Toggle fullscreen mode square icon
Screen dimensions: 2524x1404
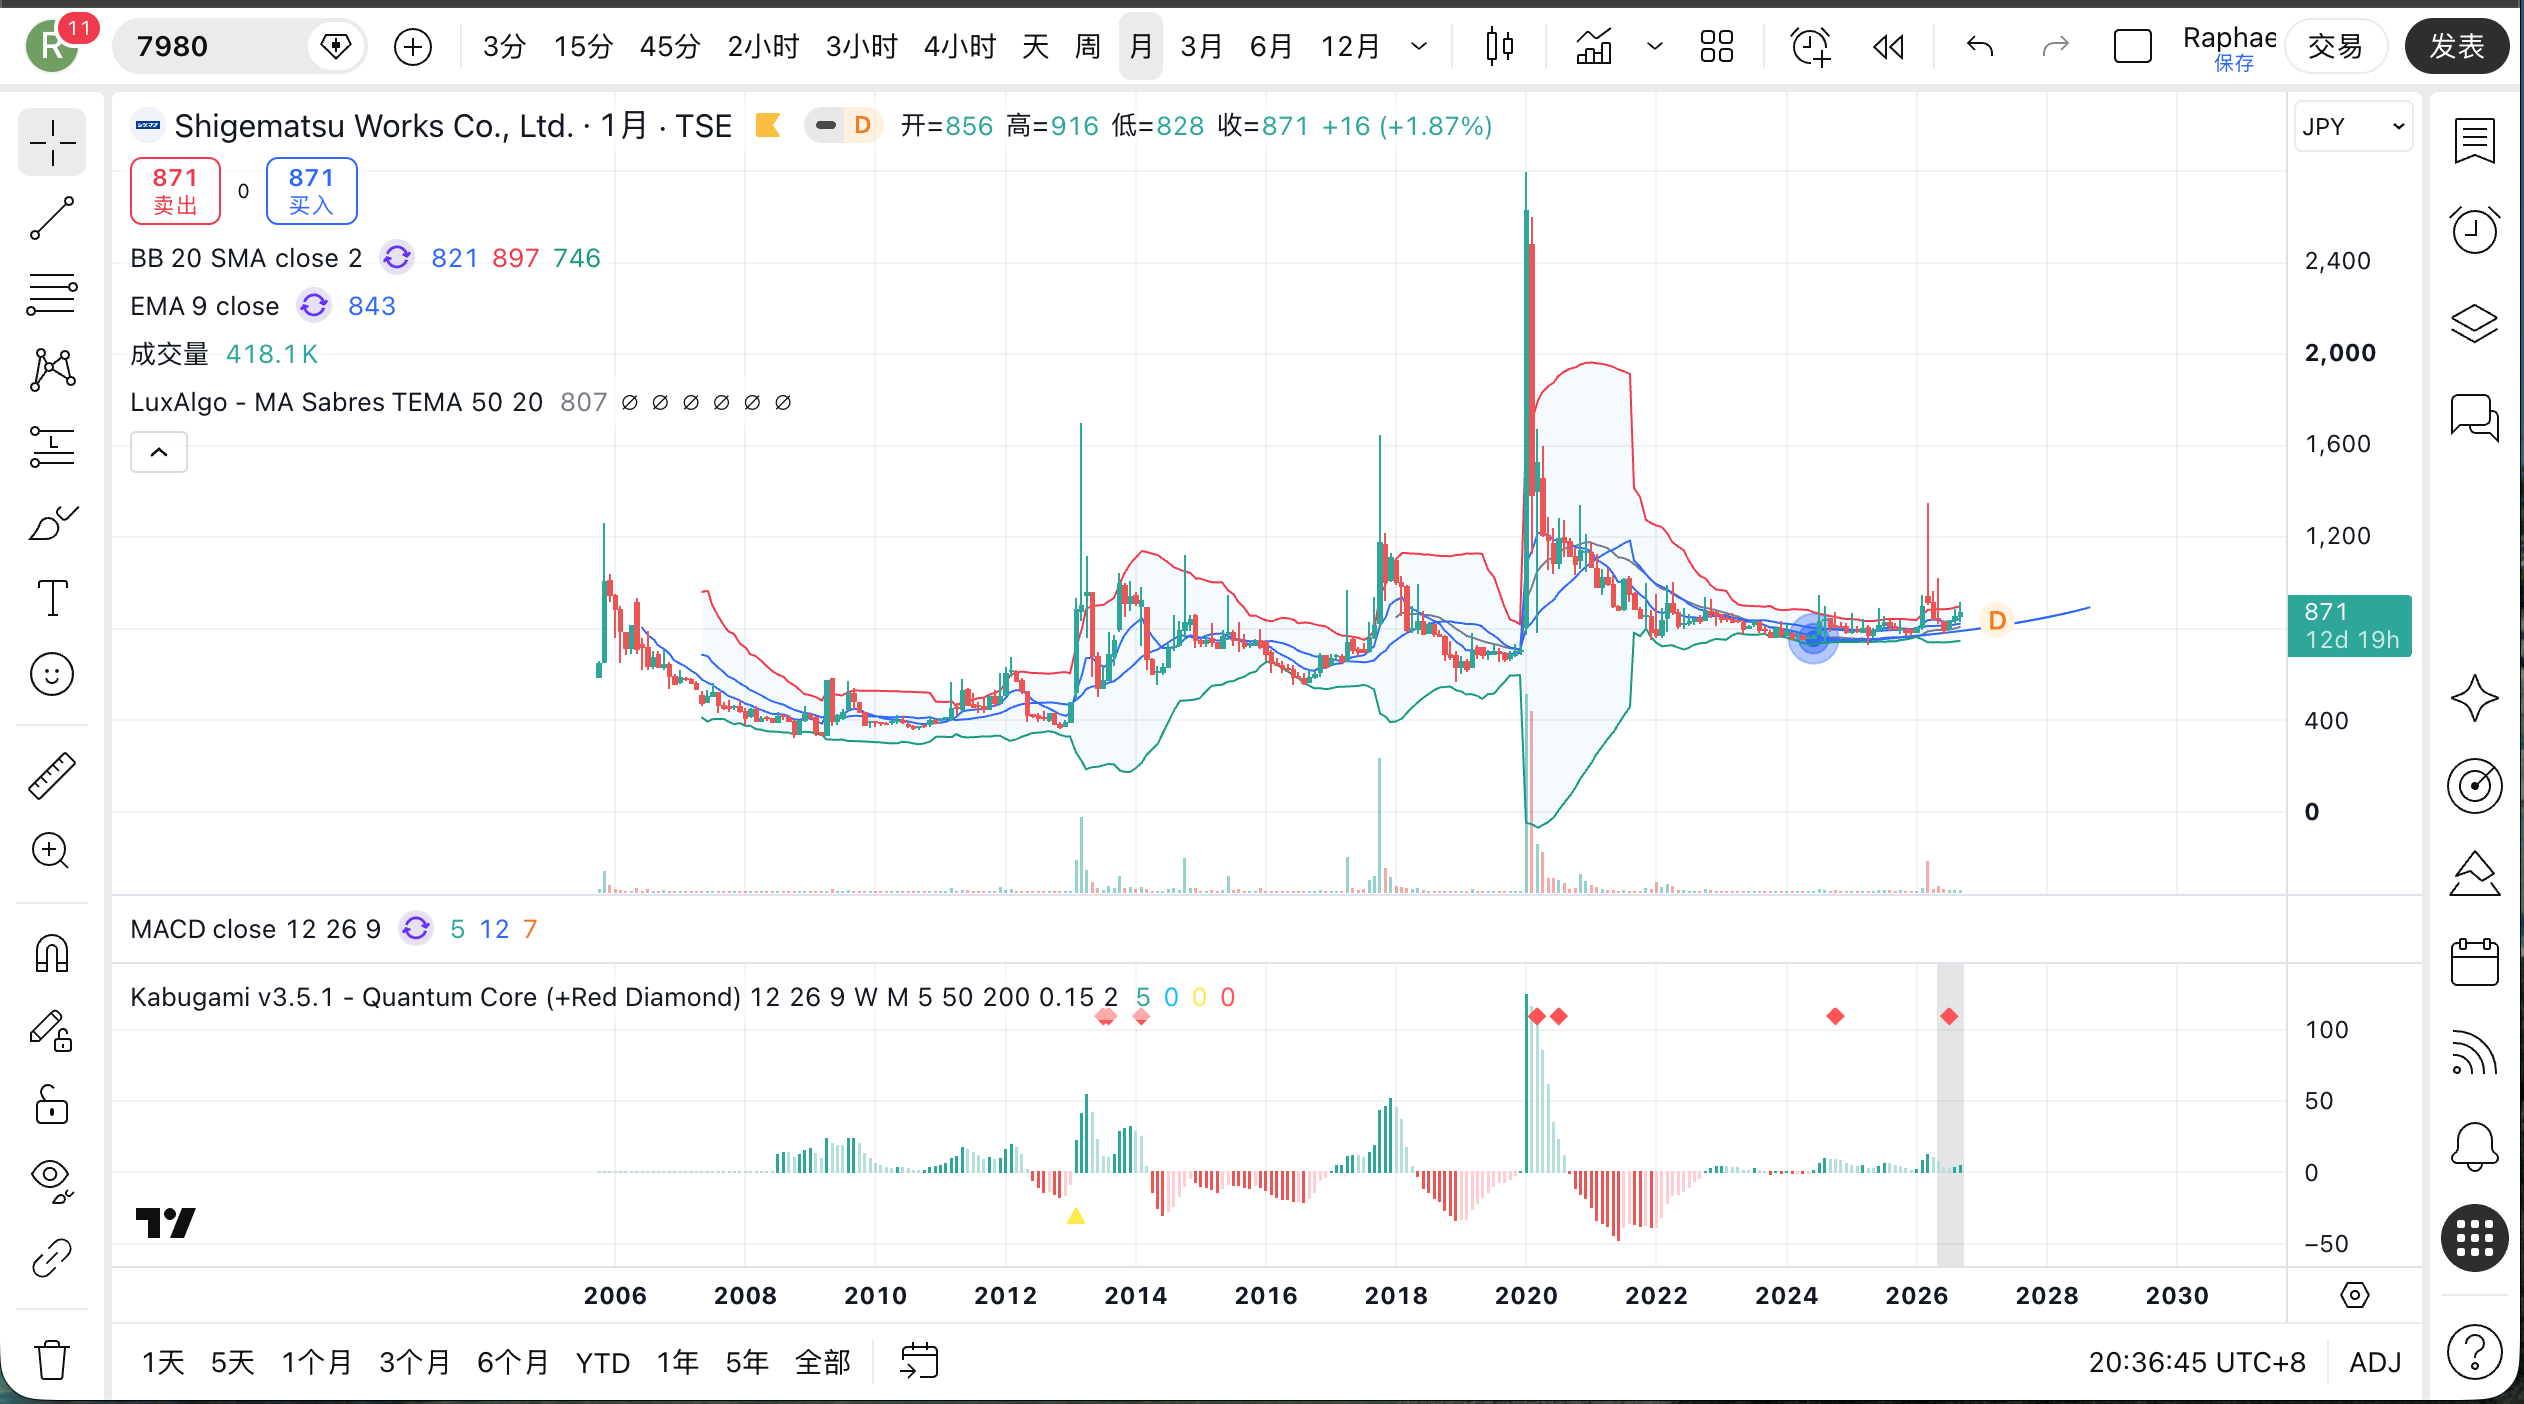tap(2132, 46)
